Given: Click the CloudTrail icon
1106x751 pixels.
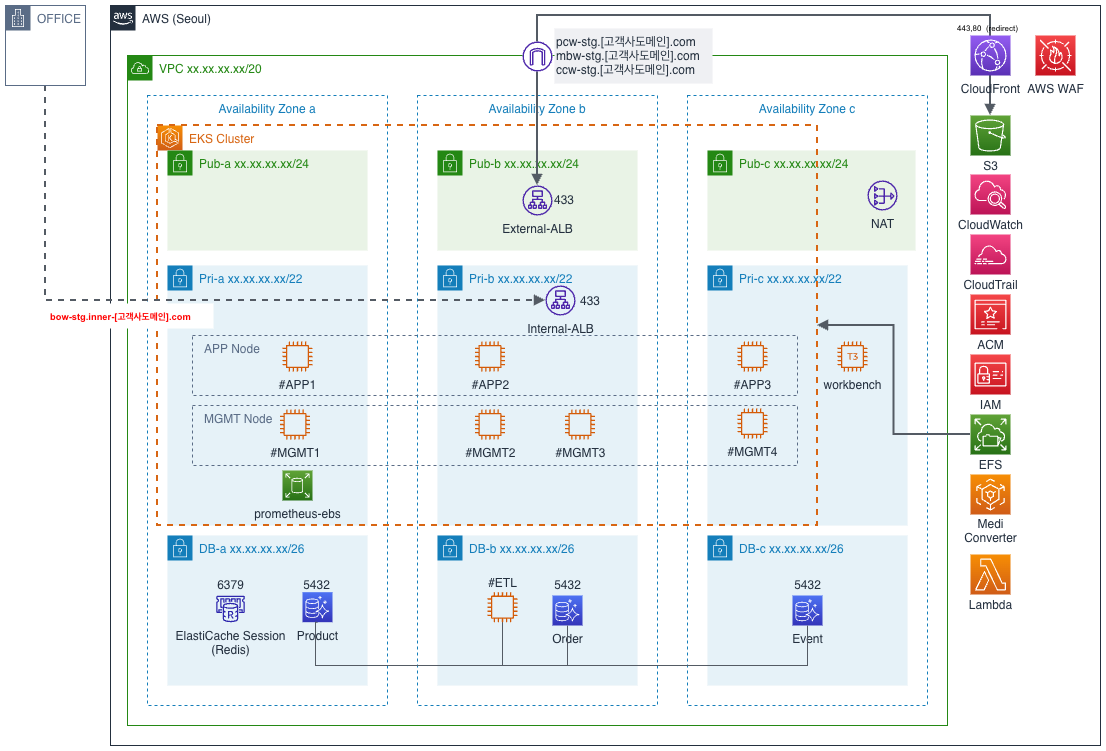Looking at the screenshot, I should coord(991,255).
